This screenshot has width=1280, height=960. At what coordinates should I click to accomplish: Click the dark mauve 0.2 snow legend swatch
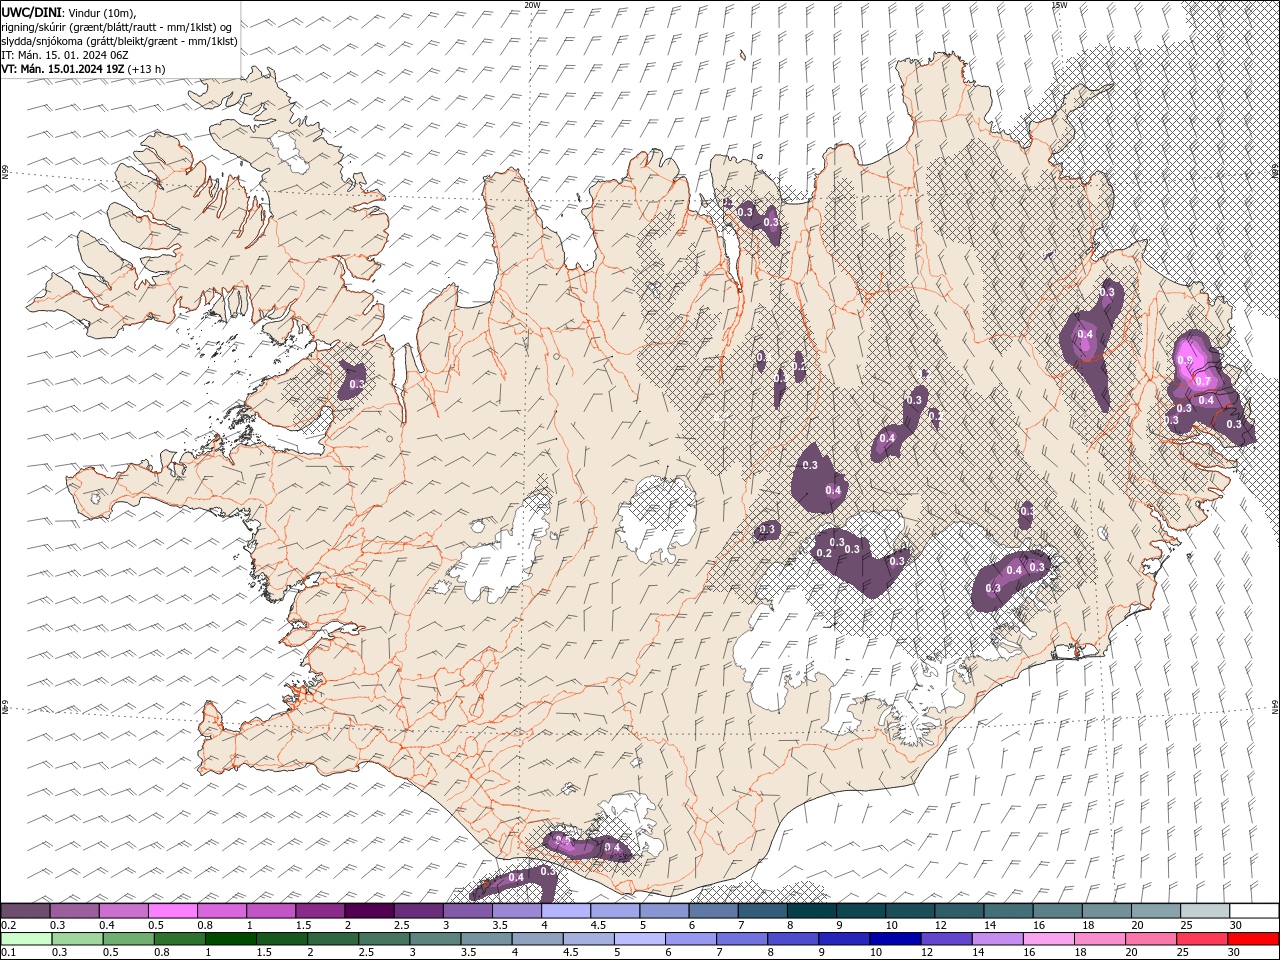[x=25, y=911]
